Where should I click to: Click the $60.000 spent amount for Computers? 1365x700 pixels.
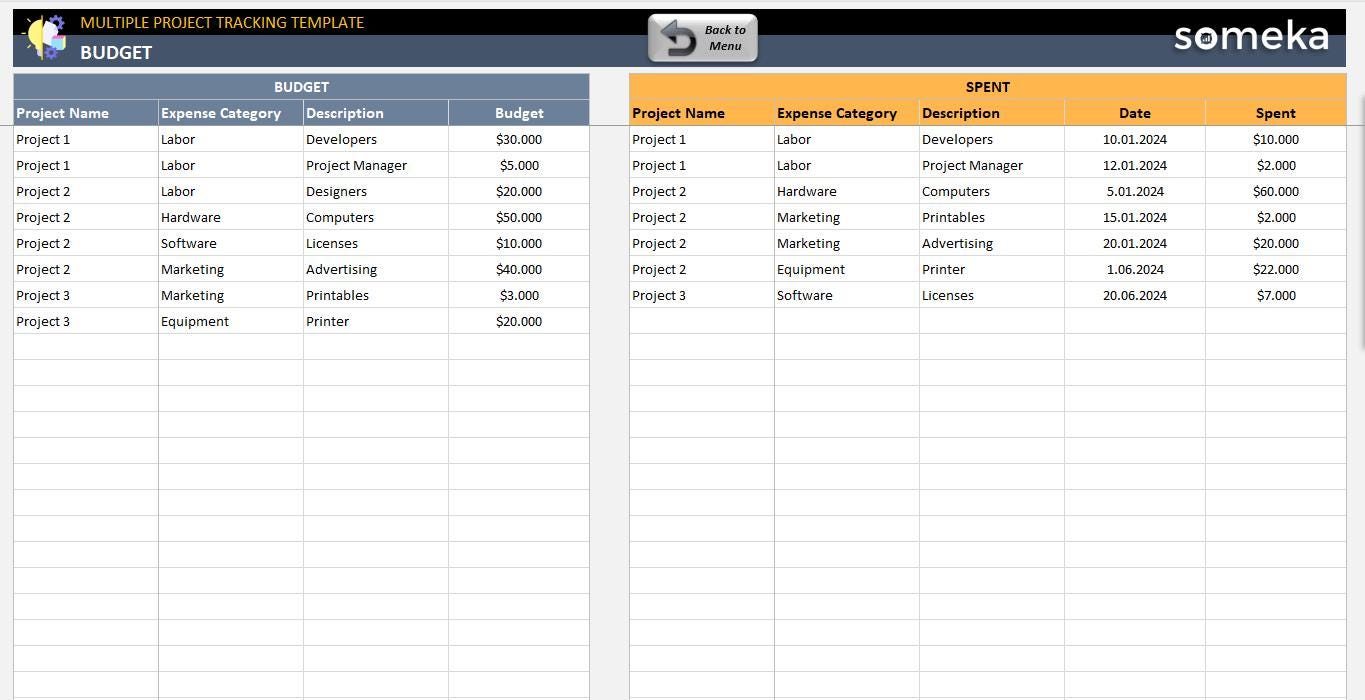(x=1275, y=191)
